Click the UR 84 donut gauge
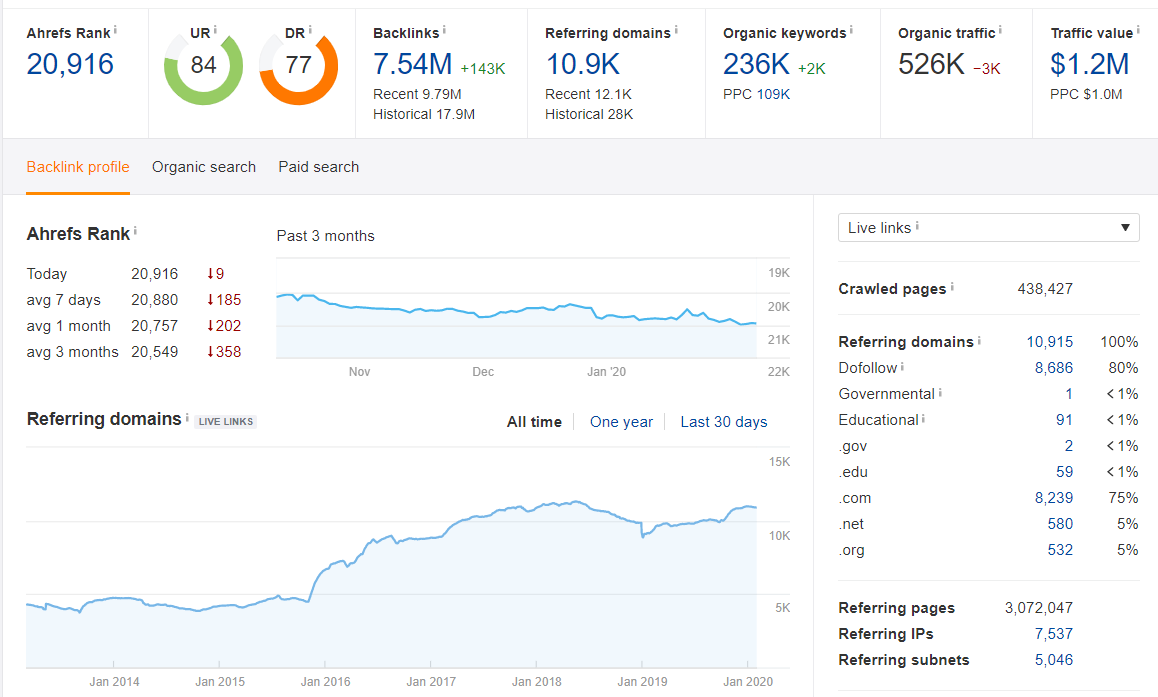 tap(203, 66)
